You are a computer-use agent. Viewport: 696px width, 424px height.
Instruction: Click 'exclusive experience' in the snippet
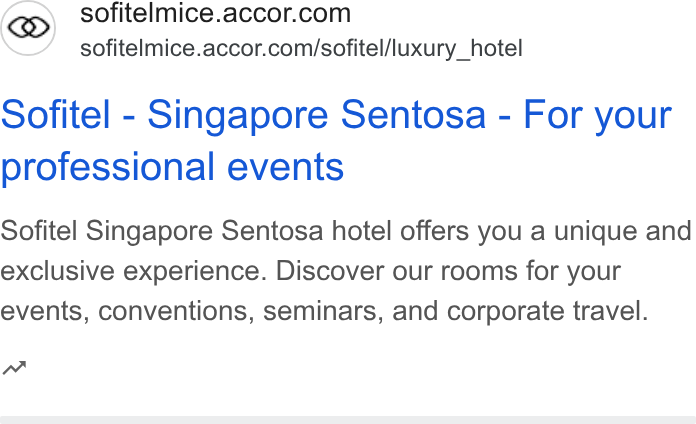(x=133, y=271)
